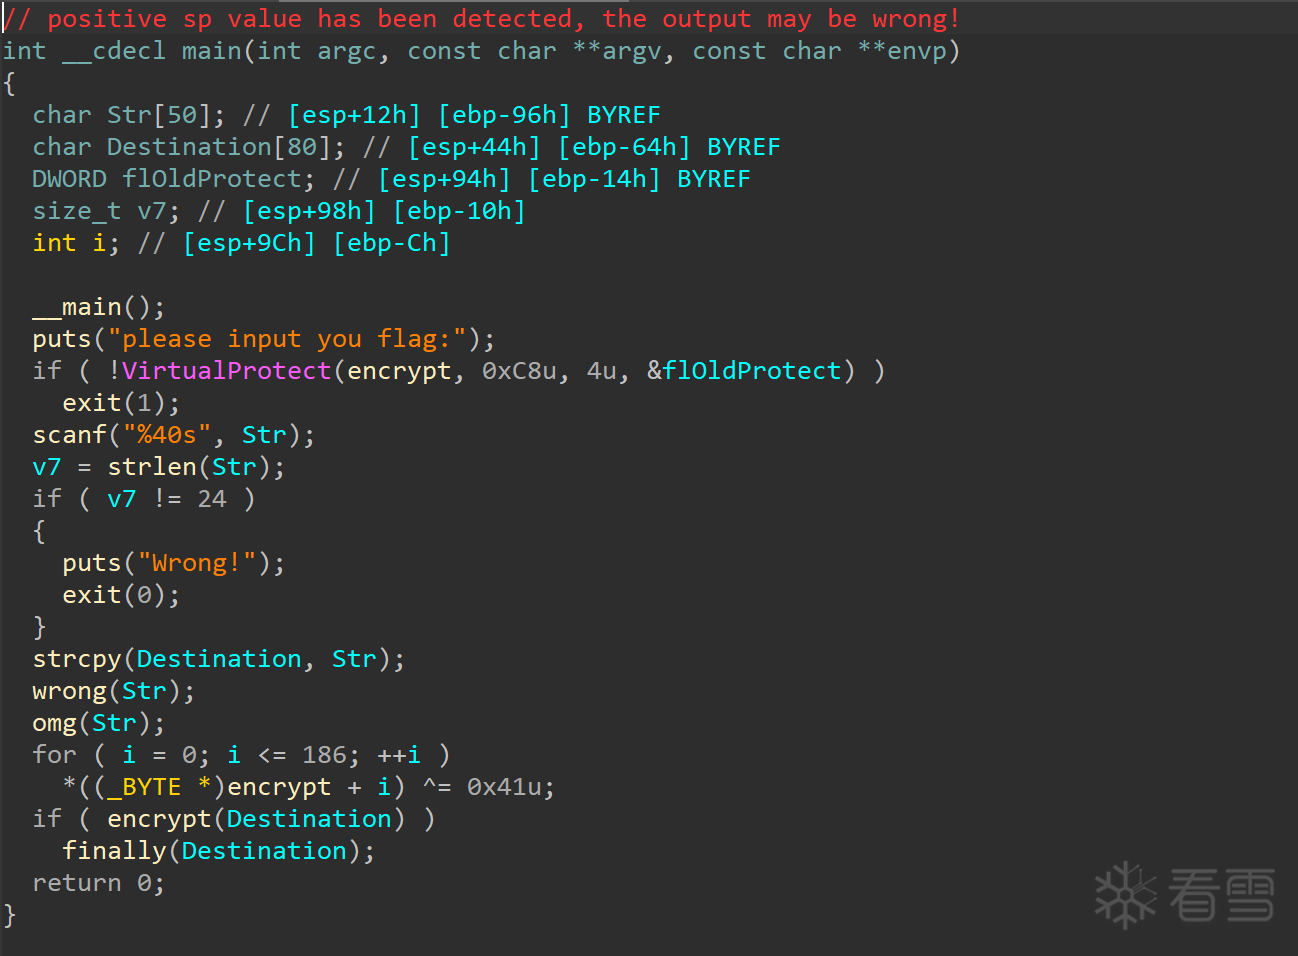Image resolution: width=1298 pixels, height=956 pixels.
Task: Click the scanf function name
Action: [x=69, y=435]
